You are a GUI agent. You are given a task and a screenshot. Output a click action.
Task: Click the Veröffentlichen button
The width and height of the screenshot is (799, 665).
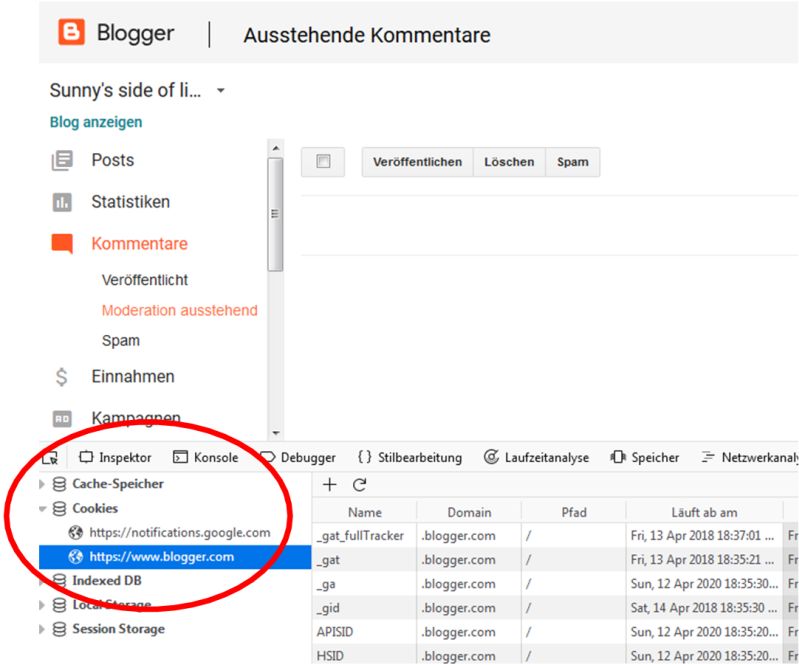click(x=417, y=162)
